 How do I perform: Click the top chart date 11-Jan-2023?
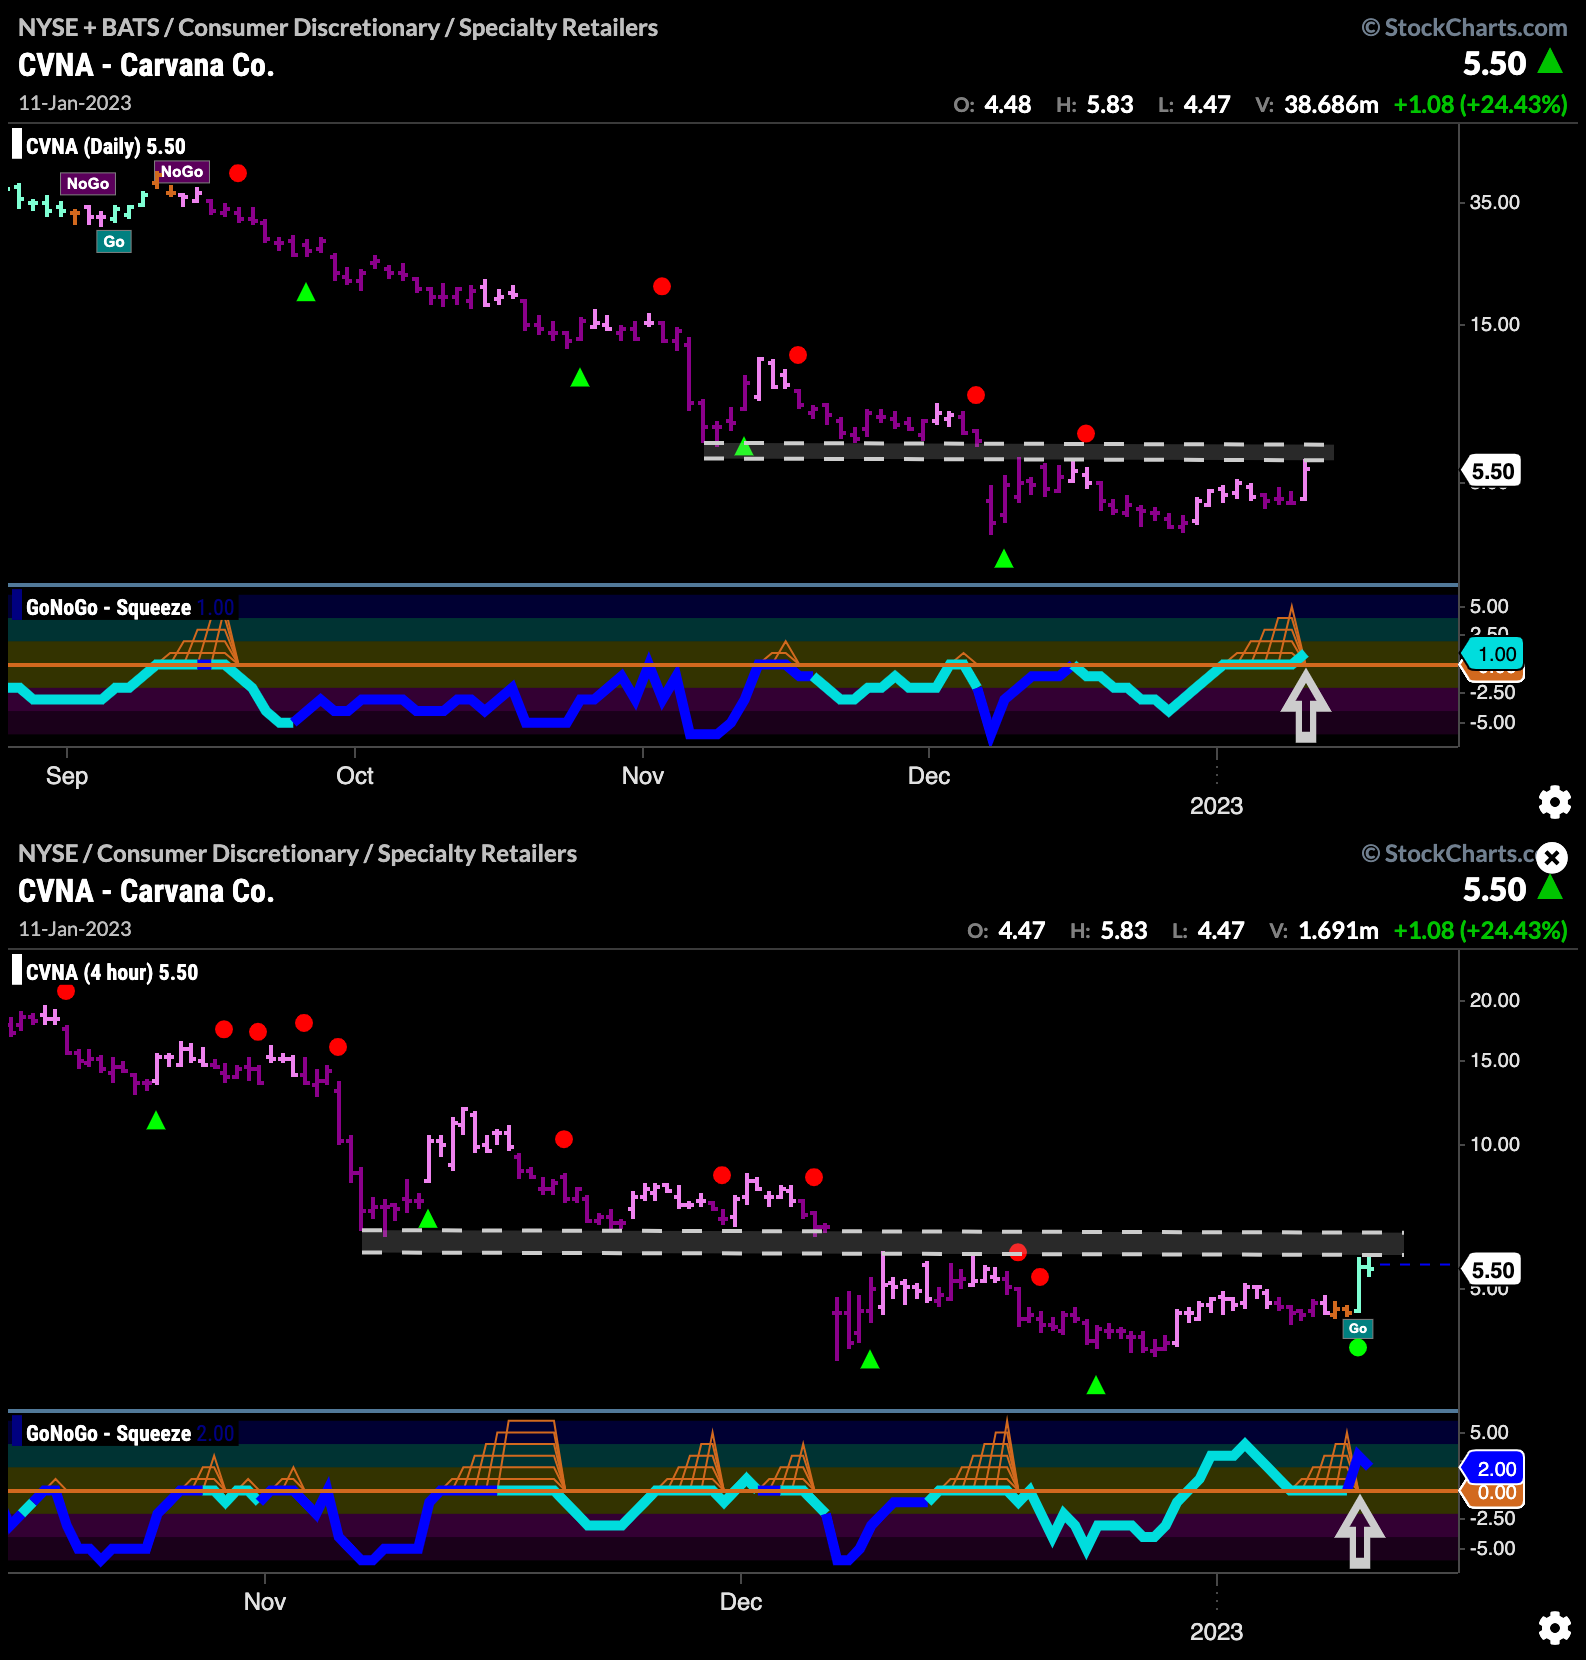[75, 103]
